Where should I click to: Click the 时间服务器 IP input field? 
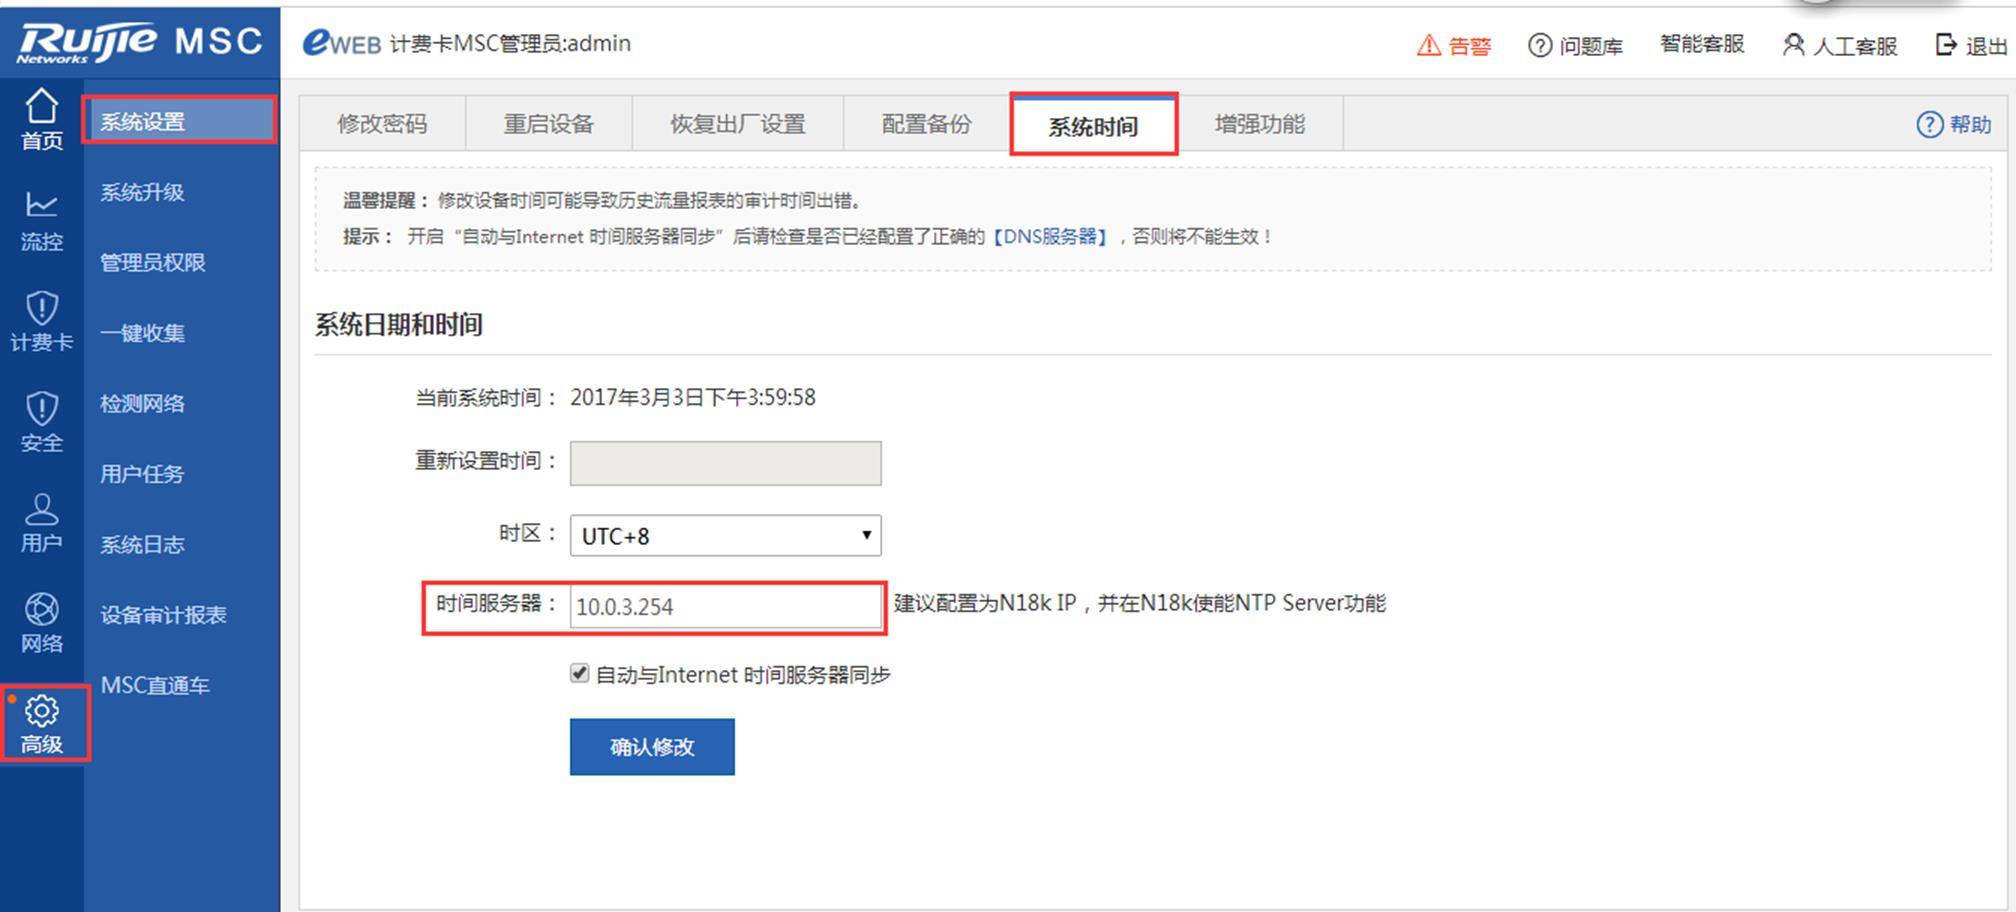click(x=725, y=607)
